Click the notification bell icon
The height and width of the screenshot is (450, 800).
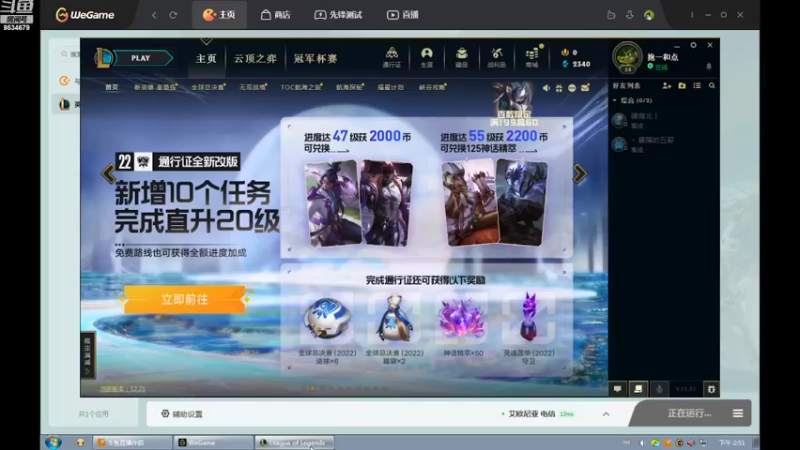(709, 67)
